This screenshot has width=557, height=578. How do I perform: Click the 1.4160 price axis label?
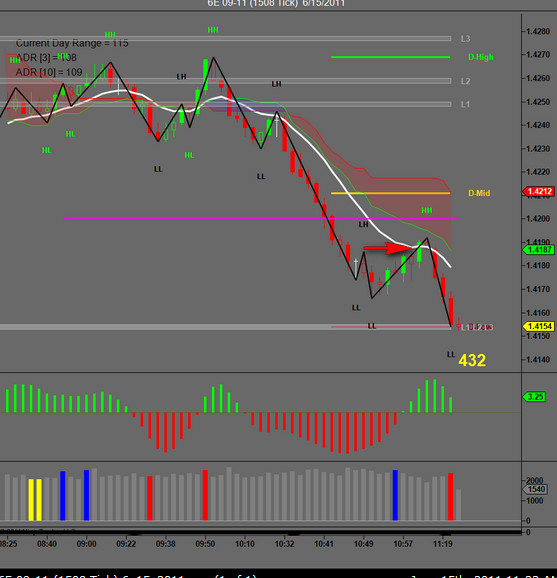(538, 313)
